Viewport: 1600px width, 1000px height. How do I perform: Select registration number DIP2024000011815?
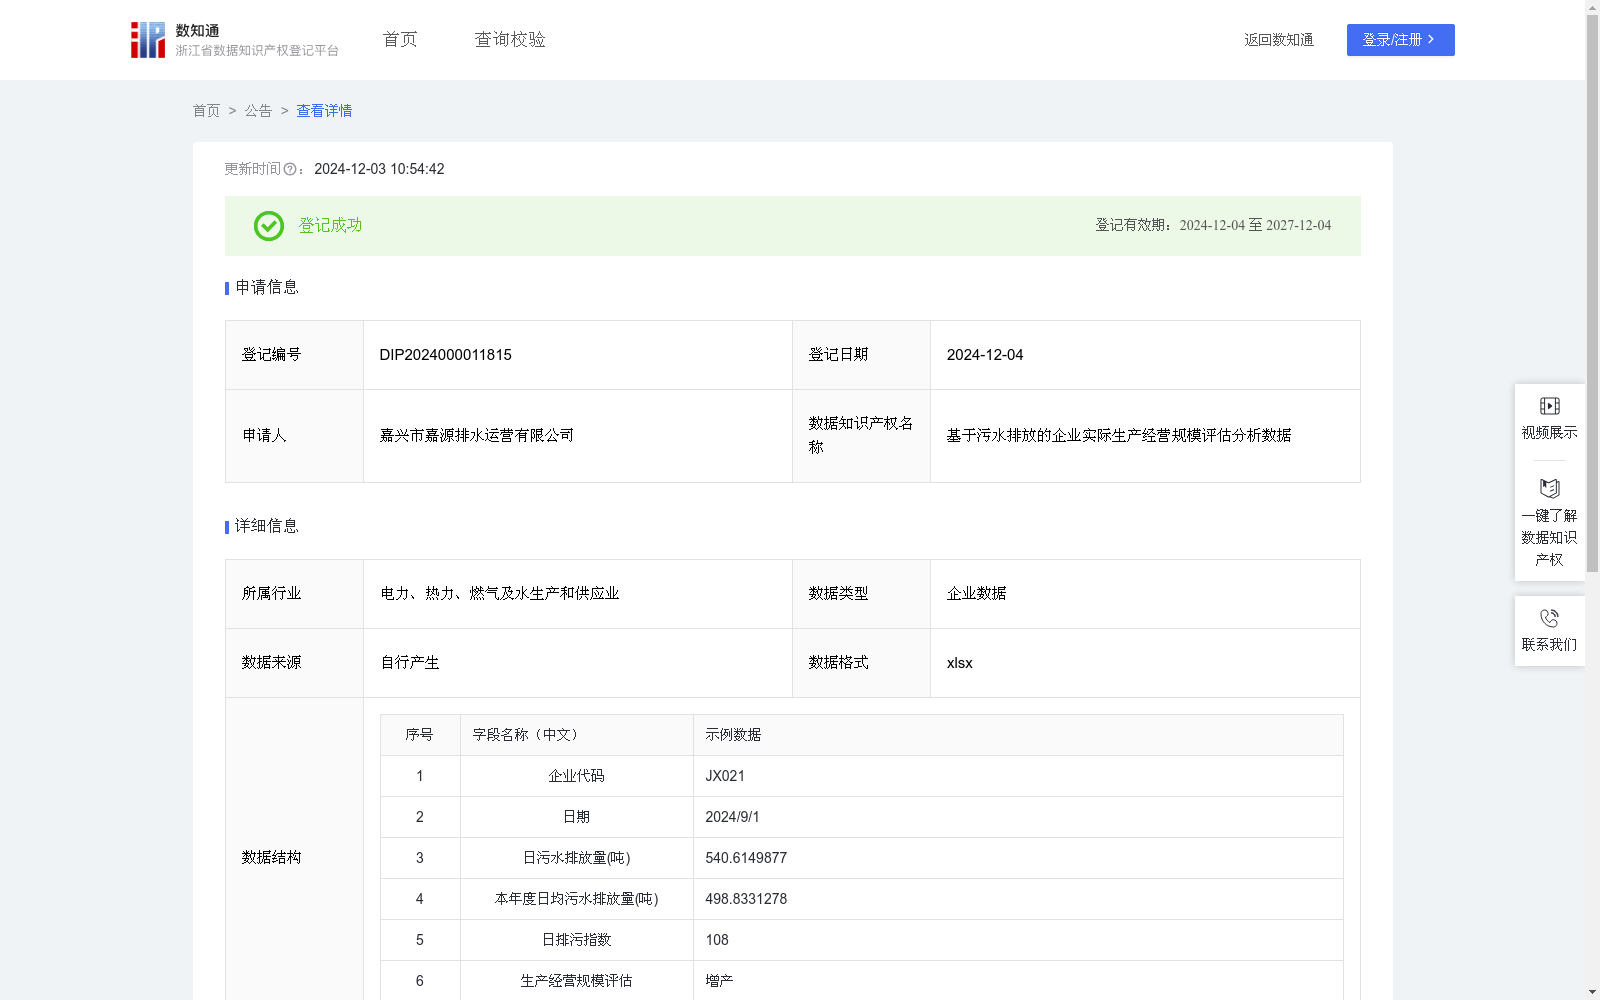pyautogui.click(x=445, y=355)
